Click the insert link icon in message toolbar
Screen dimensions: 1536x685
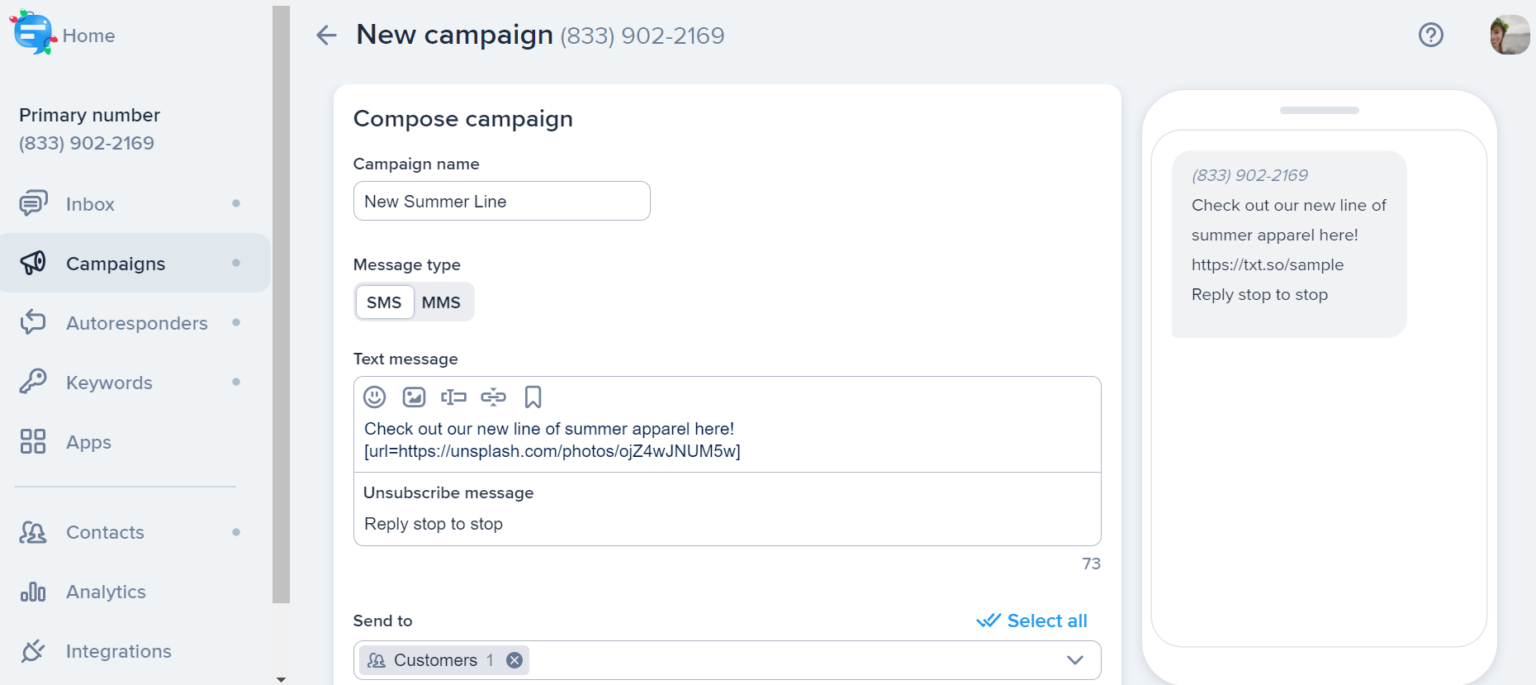coord(493,397)
